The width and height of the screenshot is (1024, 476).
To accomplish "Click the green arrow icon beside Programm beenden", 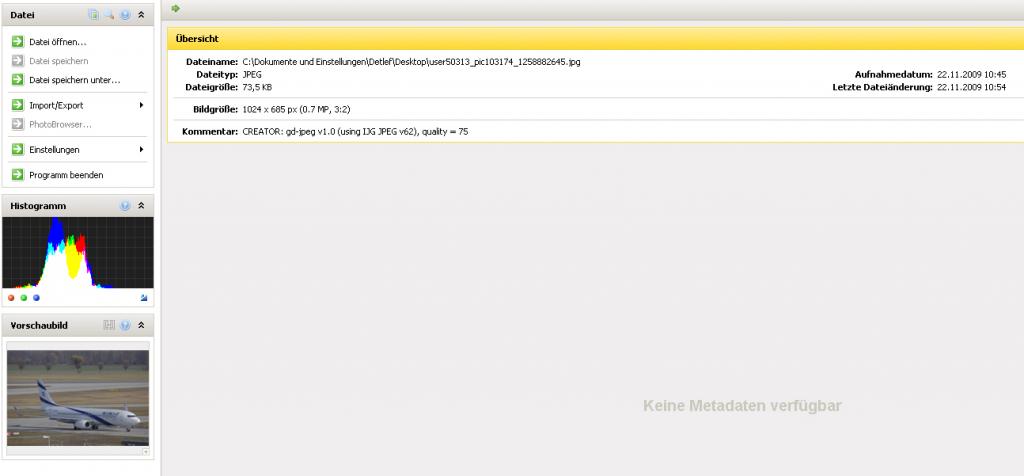I will click(18, 175).
